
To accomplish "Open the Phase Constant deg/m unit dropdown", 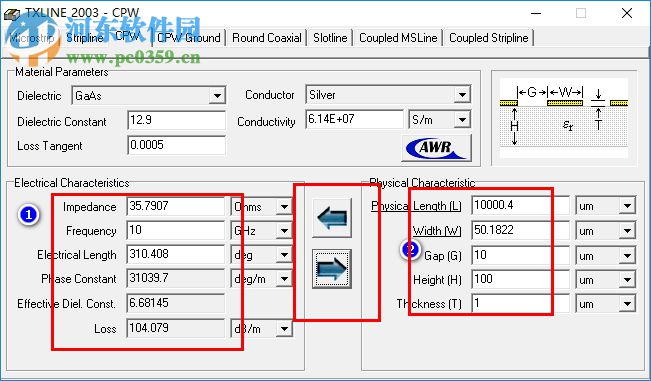I will [284, 279].
